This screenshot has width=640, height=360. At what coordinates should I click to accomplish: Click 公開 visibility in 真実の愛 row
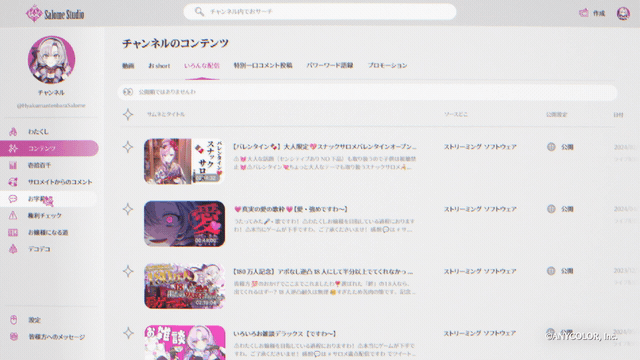point(567,209)
